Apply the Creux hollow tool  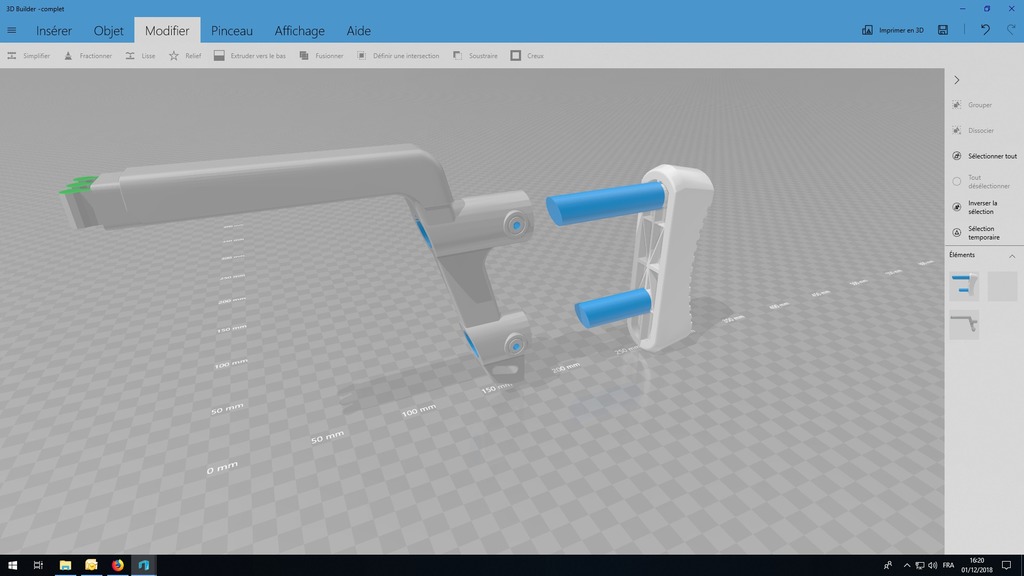[527, 56]
